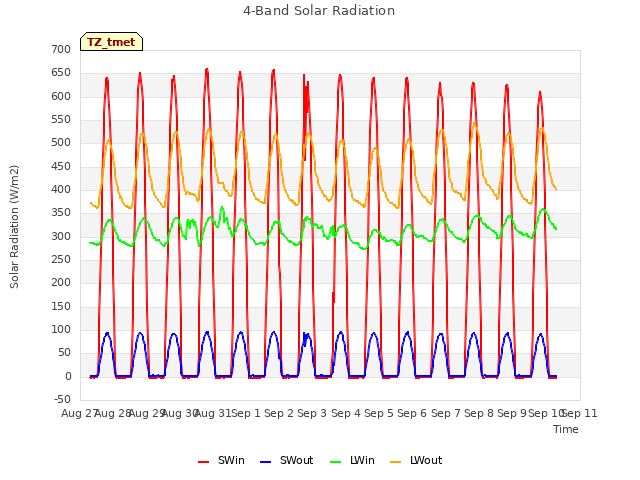This screenshot has height=480, width=640.
Task: Click the Sep 3 x-axis tick label
Action: pos(312,413)
